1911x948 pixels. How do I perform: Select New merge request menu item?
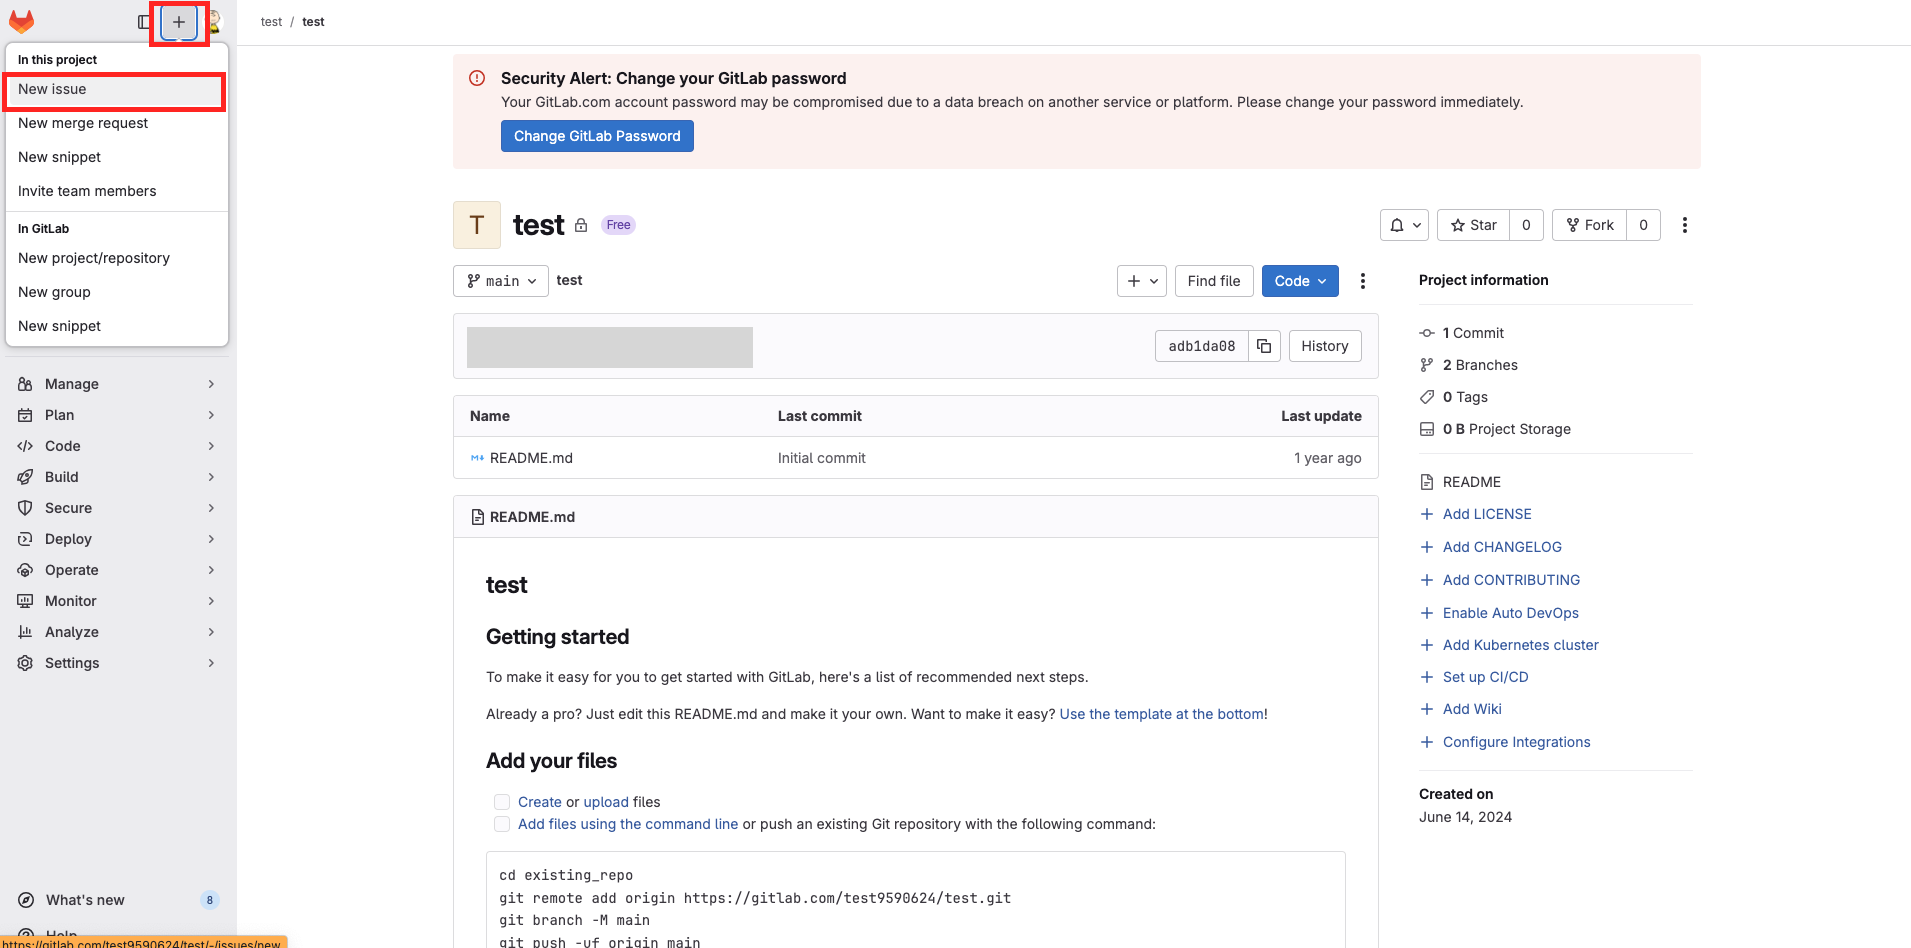pyautogui.click(x=117, y=123)
